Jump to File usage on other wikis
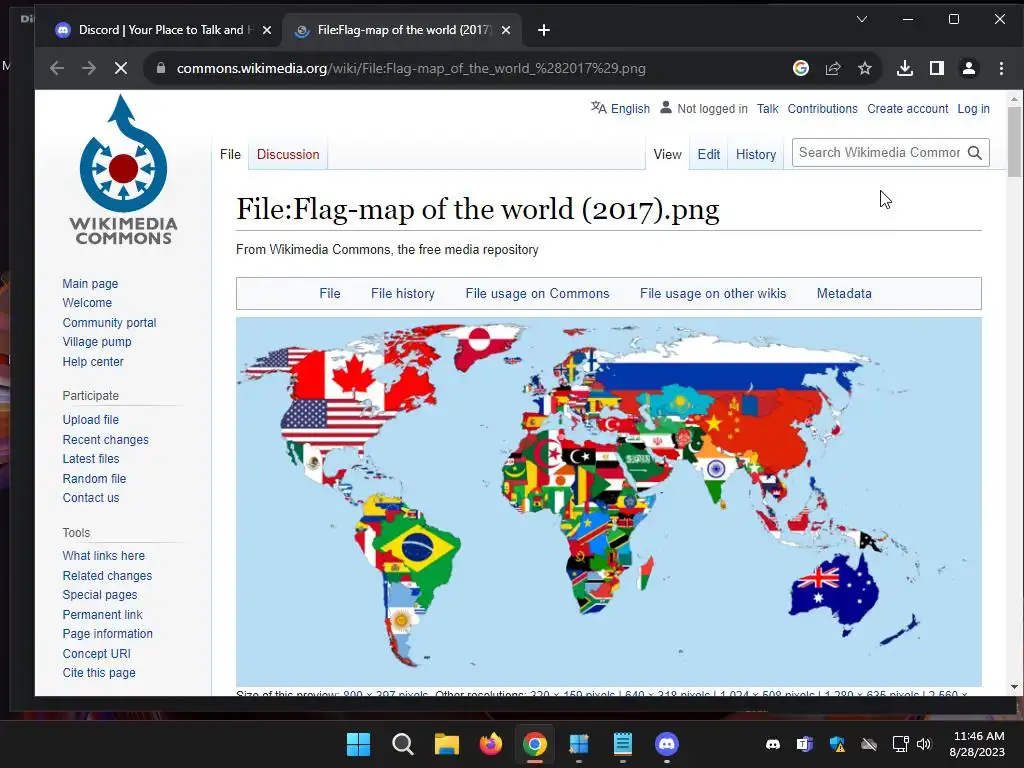 point(712,293)
